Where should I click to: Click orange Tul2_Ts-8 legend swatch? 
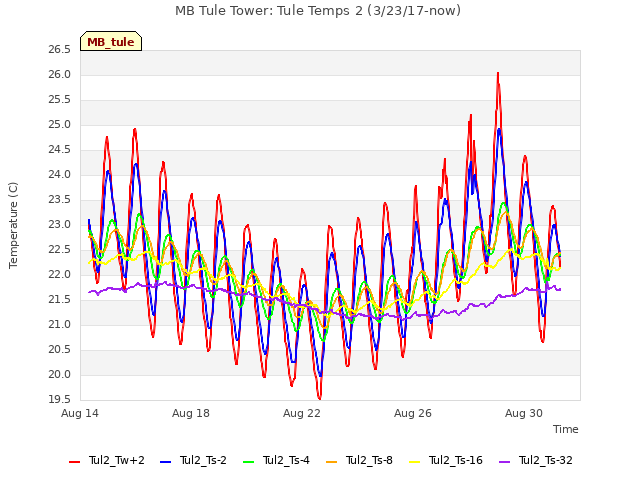[332, 462]
